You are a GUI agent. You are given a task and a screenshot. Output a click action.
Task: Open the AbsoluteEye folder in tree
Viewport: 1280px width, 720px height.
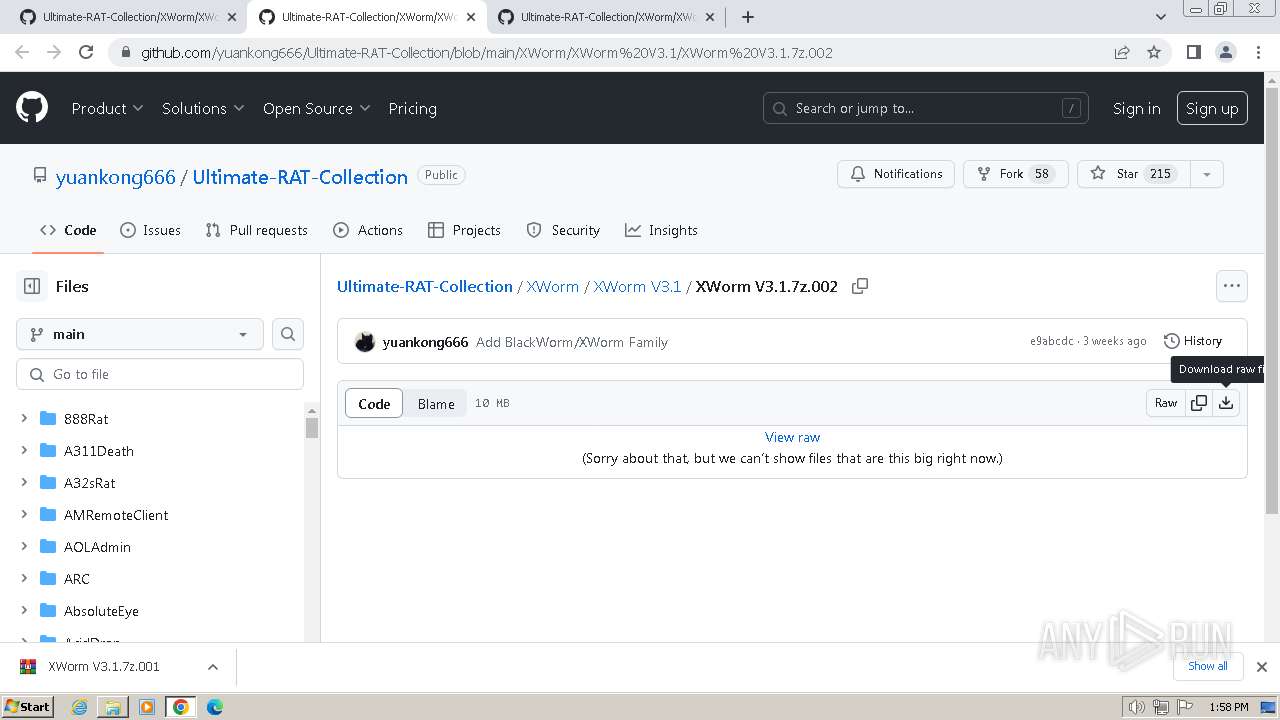click(101, 611)
